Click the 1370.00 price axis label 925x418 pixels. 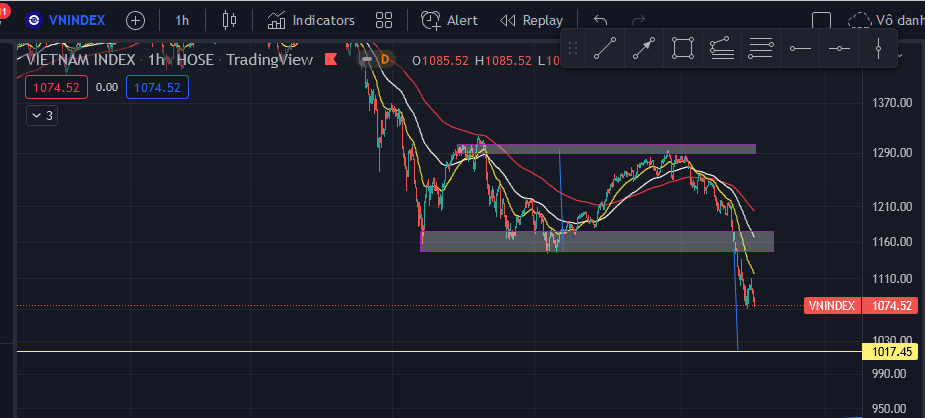click(893, 103)
